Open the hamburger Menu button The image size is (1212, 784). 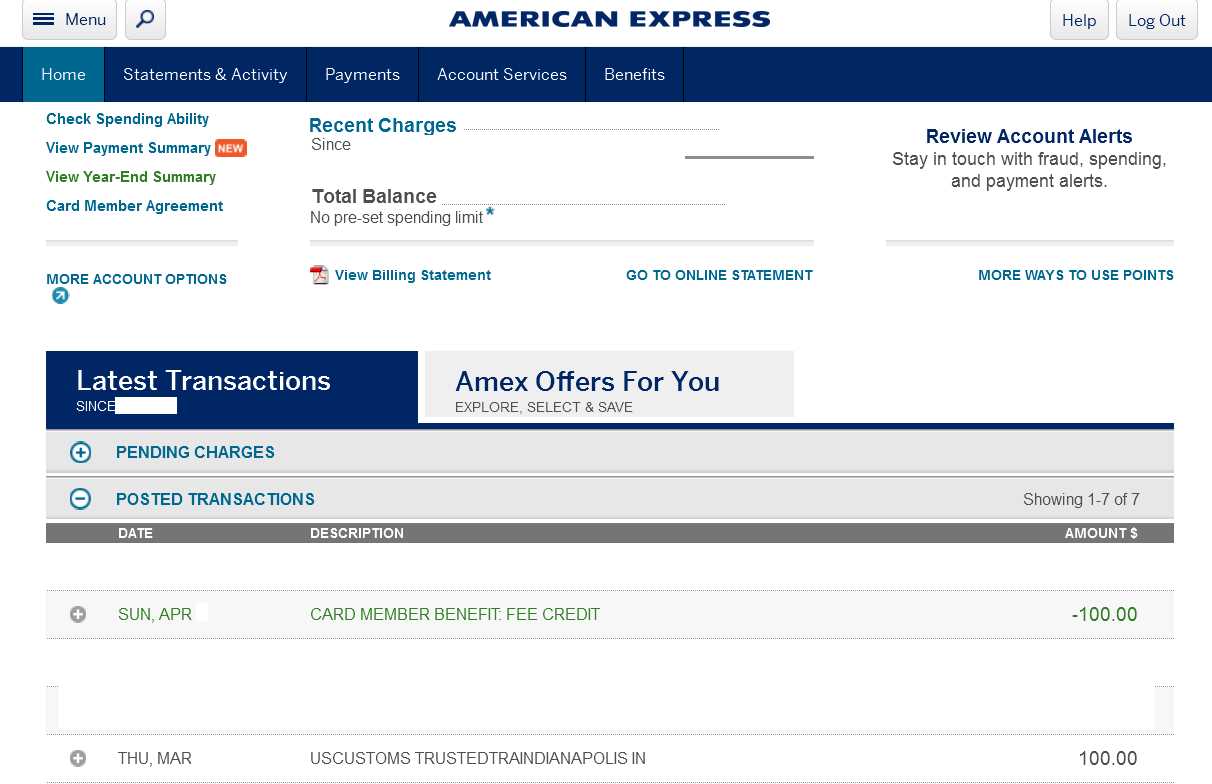pyautogui.click(x=69, y=20)
